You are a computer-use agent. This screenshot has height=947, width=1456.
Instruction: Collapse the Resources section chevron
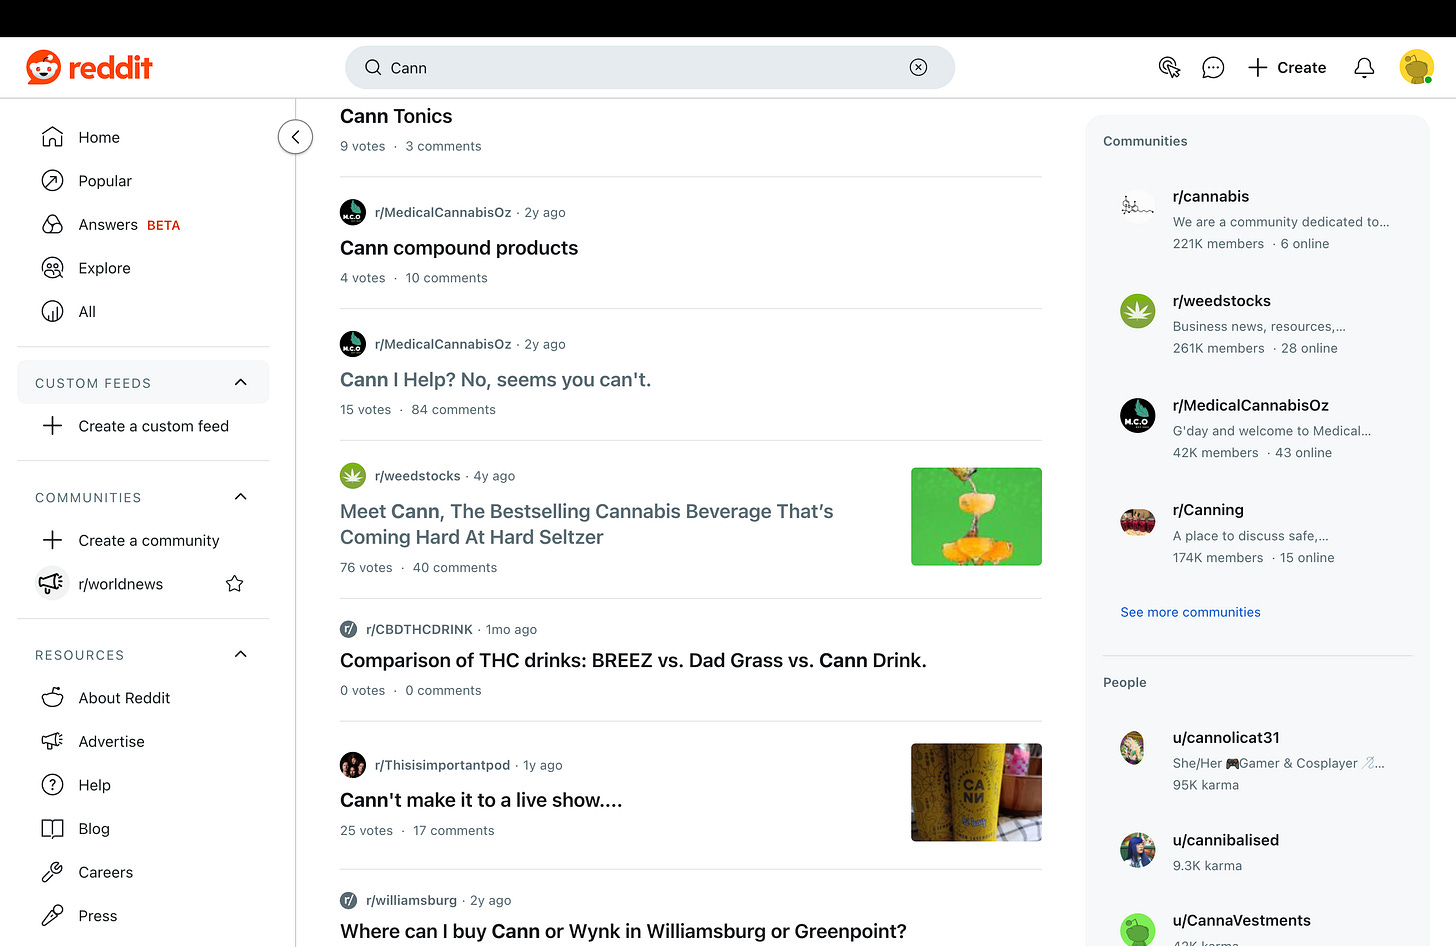tap(240, 654)
